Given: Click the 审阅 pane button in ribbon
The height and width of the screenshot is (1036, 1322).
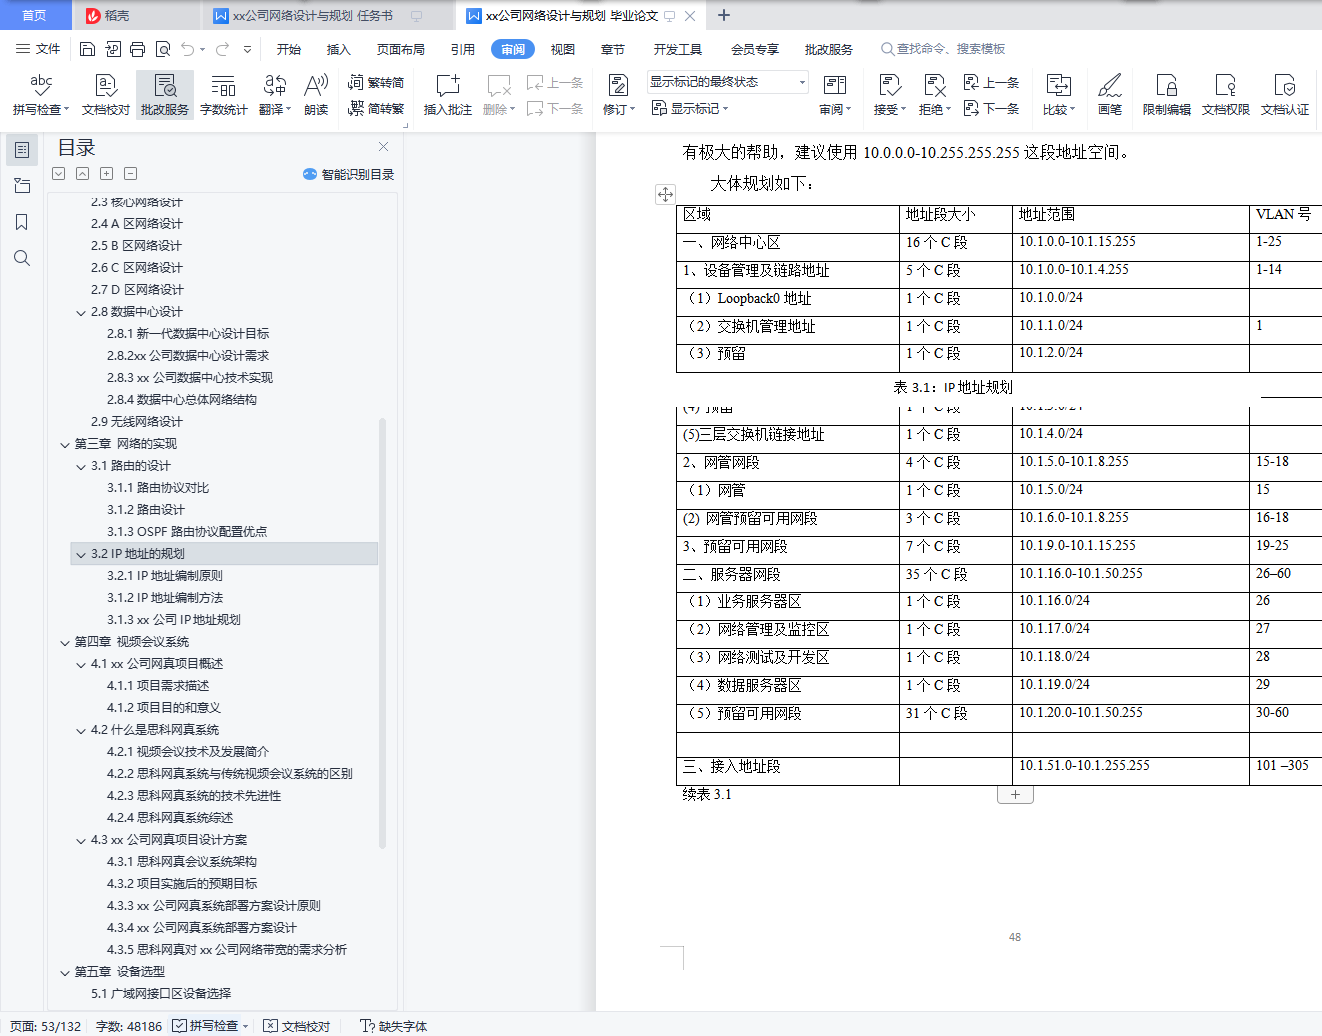Looking at the screenshot, I should (835, 95).
